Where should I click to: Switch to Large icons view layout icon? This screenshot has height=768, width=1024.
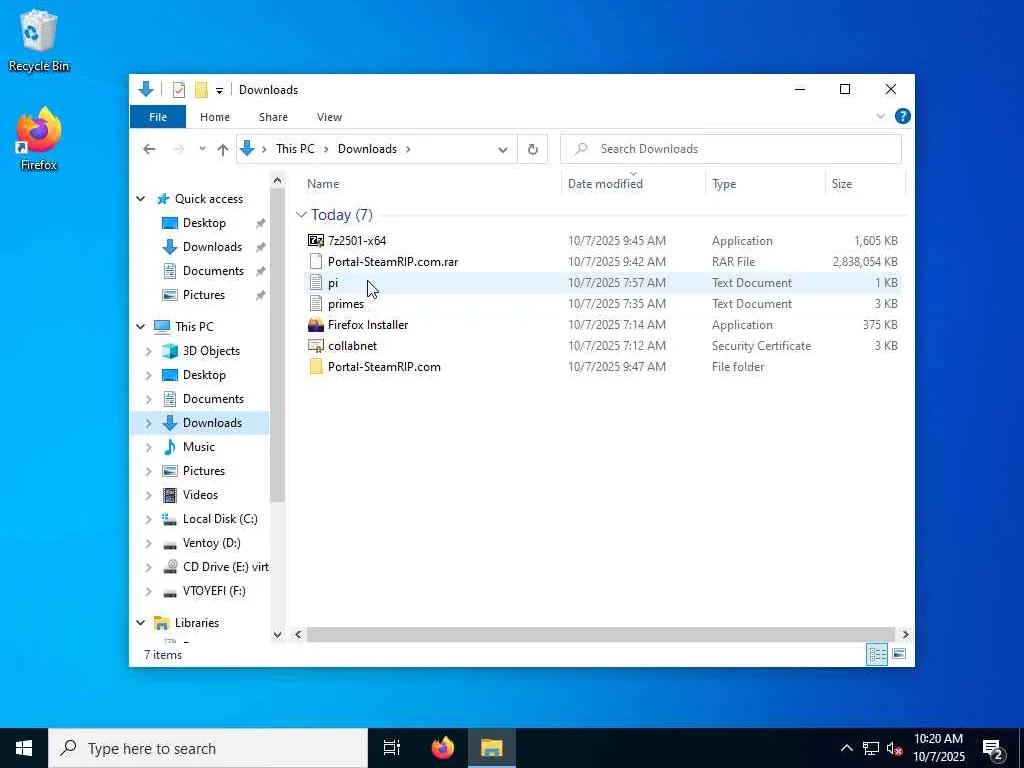coord(899,654)
